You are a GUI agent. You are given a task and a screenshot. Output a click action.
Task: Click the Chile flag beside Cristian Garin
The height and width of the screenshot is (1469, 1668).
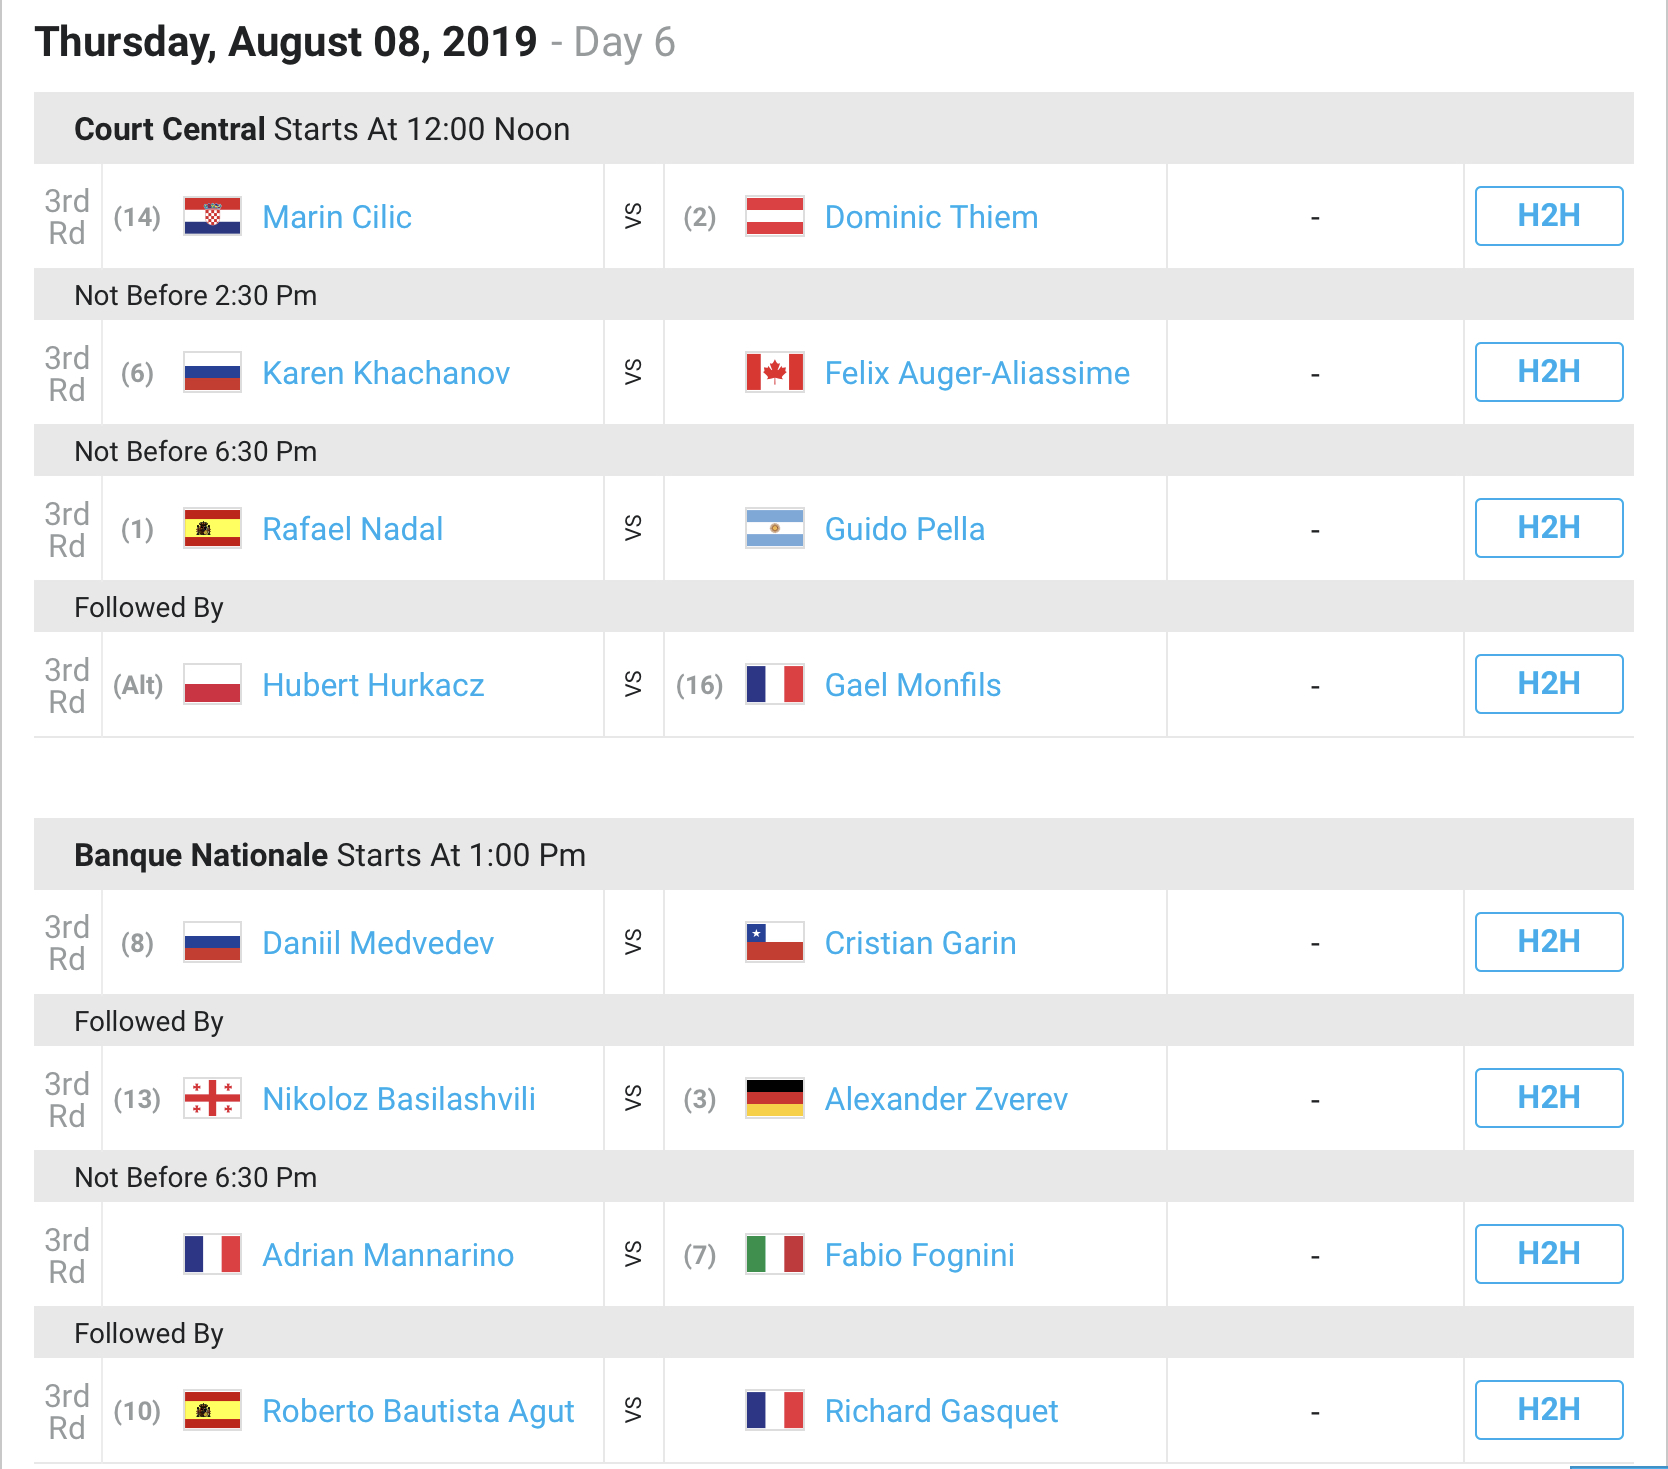tap(775, 942)
